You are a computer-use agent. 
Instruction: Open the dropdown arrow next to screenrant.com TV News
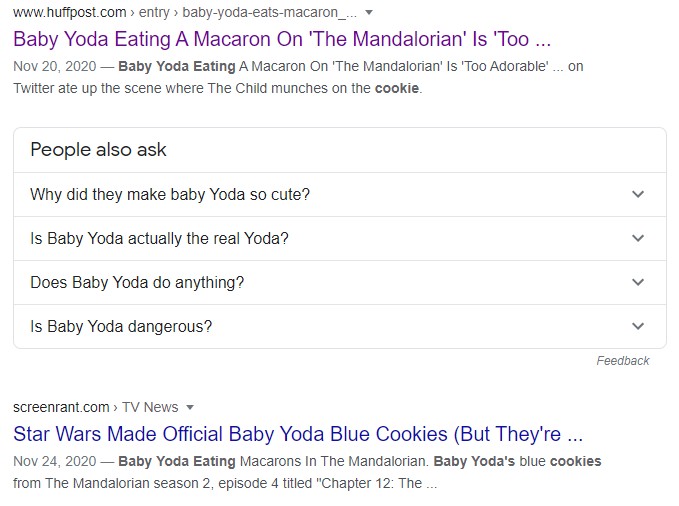(x=190, y=407)
